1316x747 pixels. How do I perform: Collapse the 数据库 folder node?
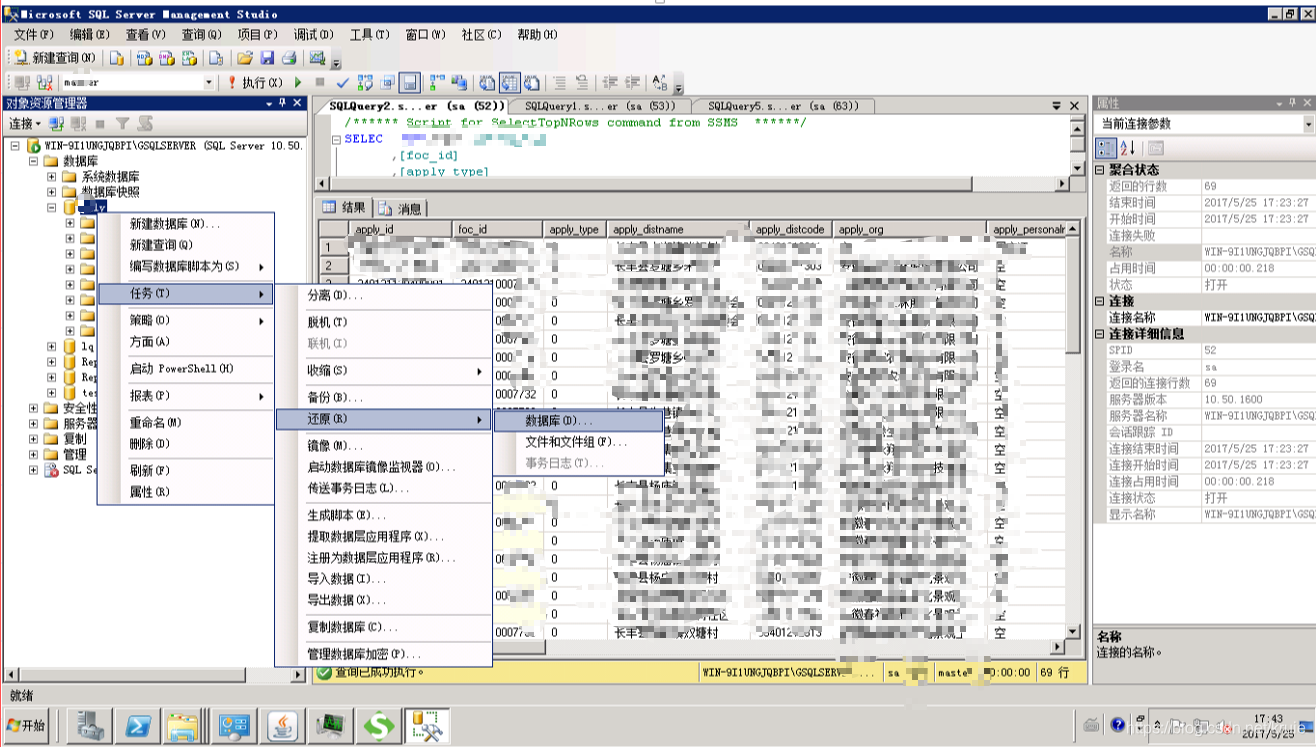[x=34, y=161]
